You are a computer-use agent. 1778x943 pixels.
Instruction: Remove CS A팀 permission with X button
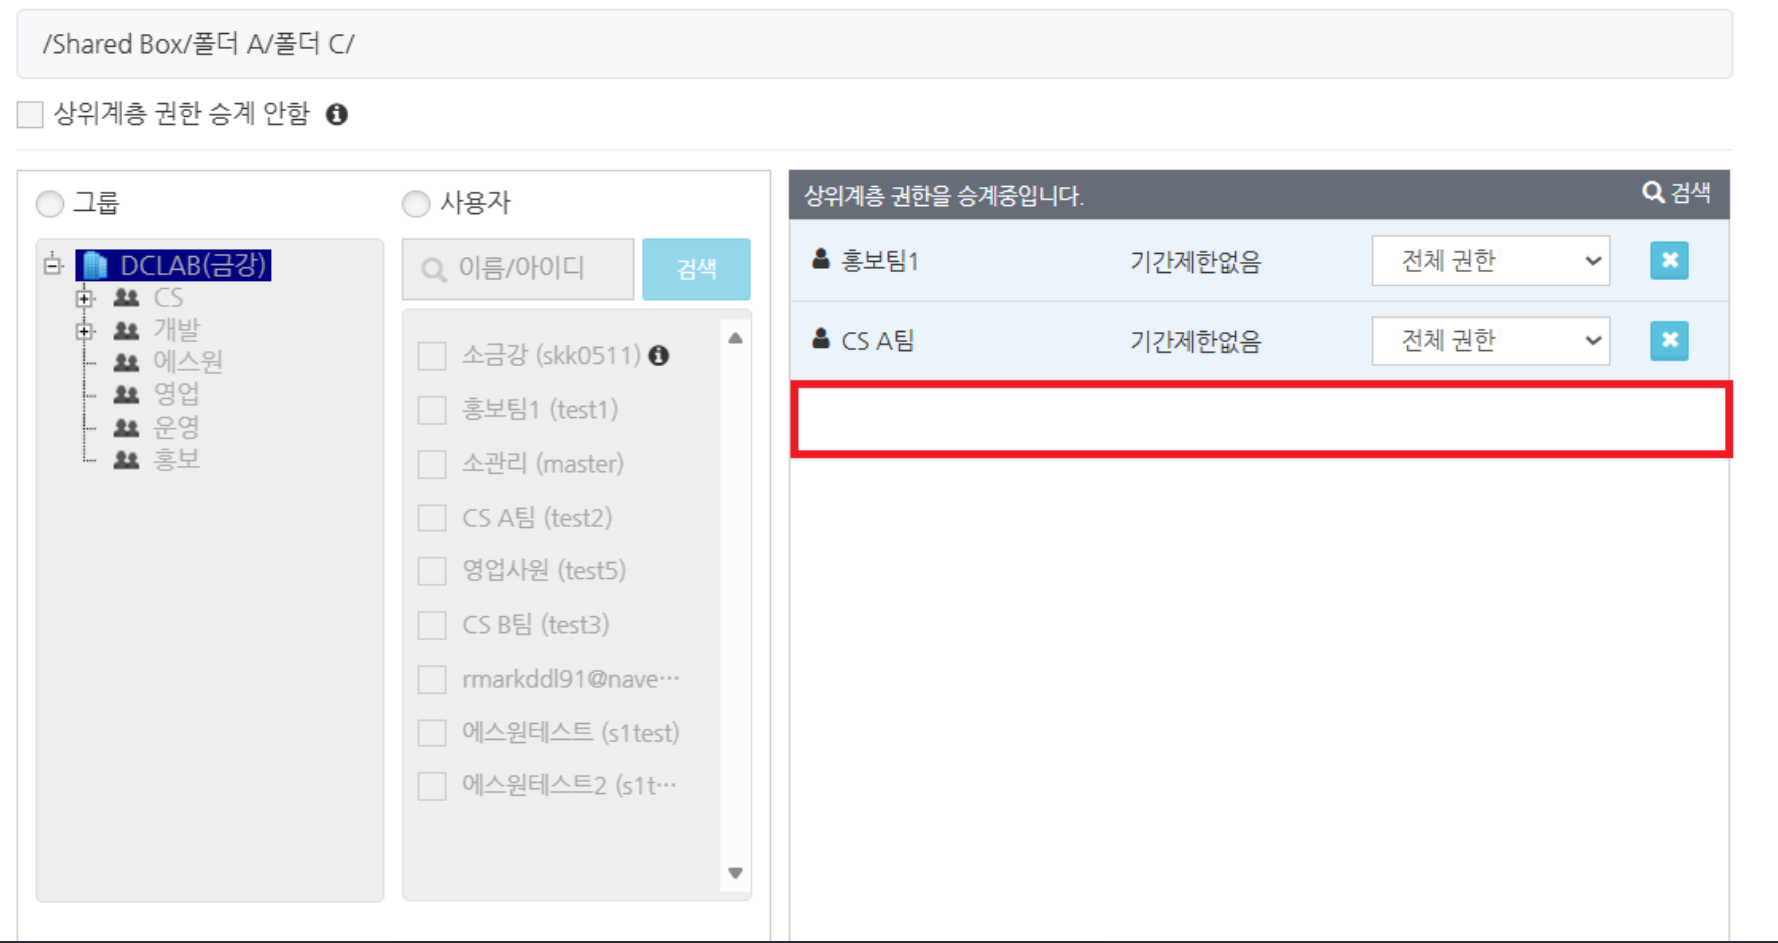click(x=1668, y=341)
